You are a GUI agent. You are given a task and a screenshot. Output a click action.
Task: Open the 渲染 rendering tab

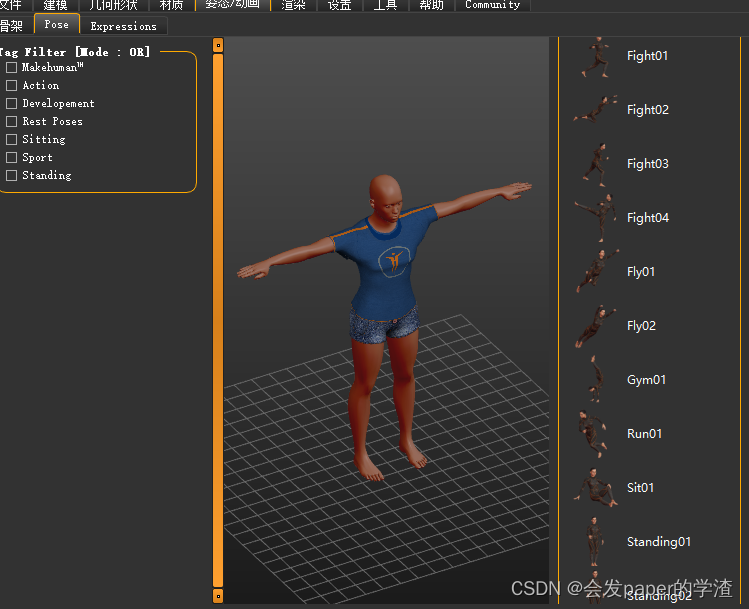[x=293, y=5]
